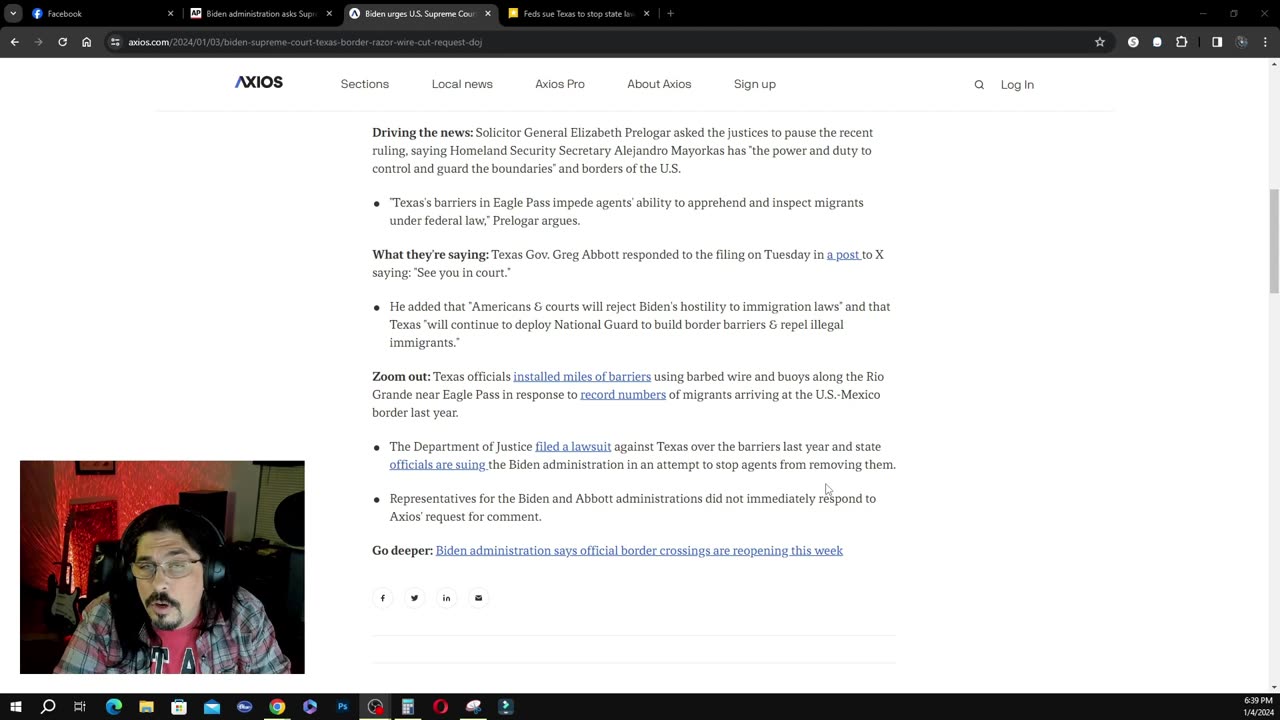Open a new browser tab
Image resolution: width=1280 pixels, height=720 pixels.
click(670, 14)
